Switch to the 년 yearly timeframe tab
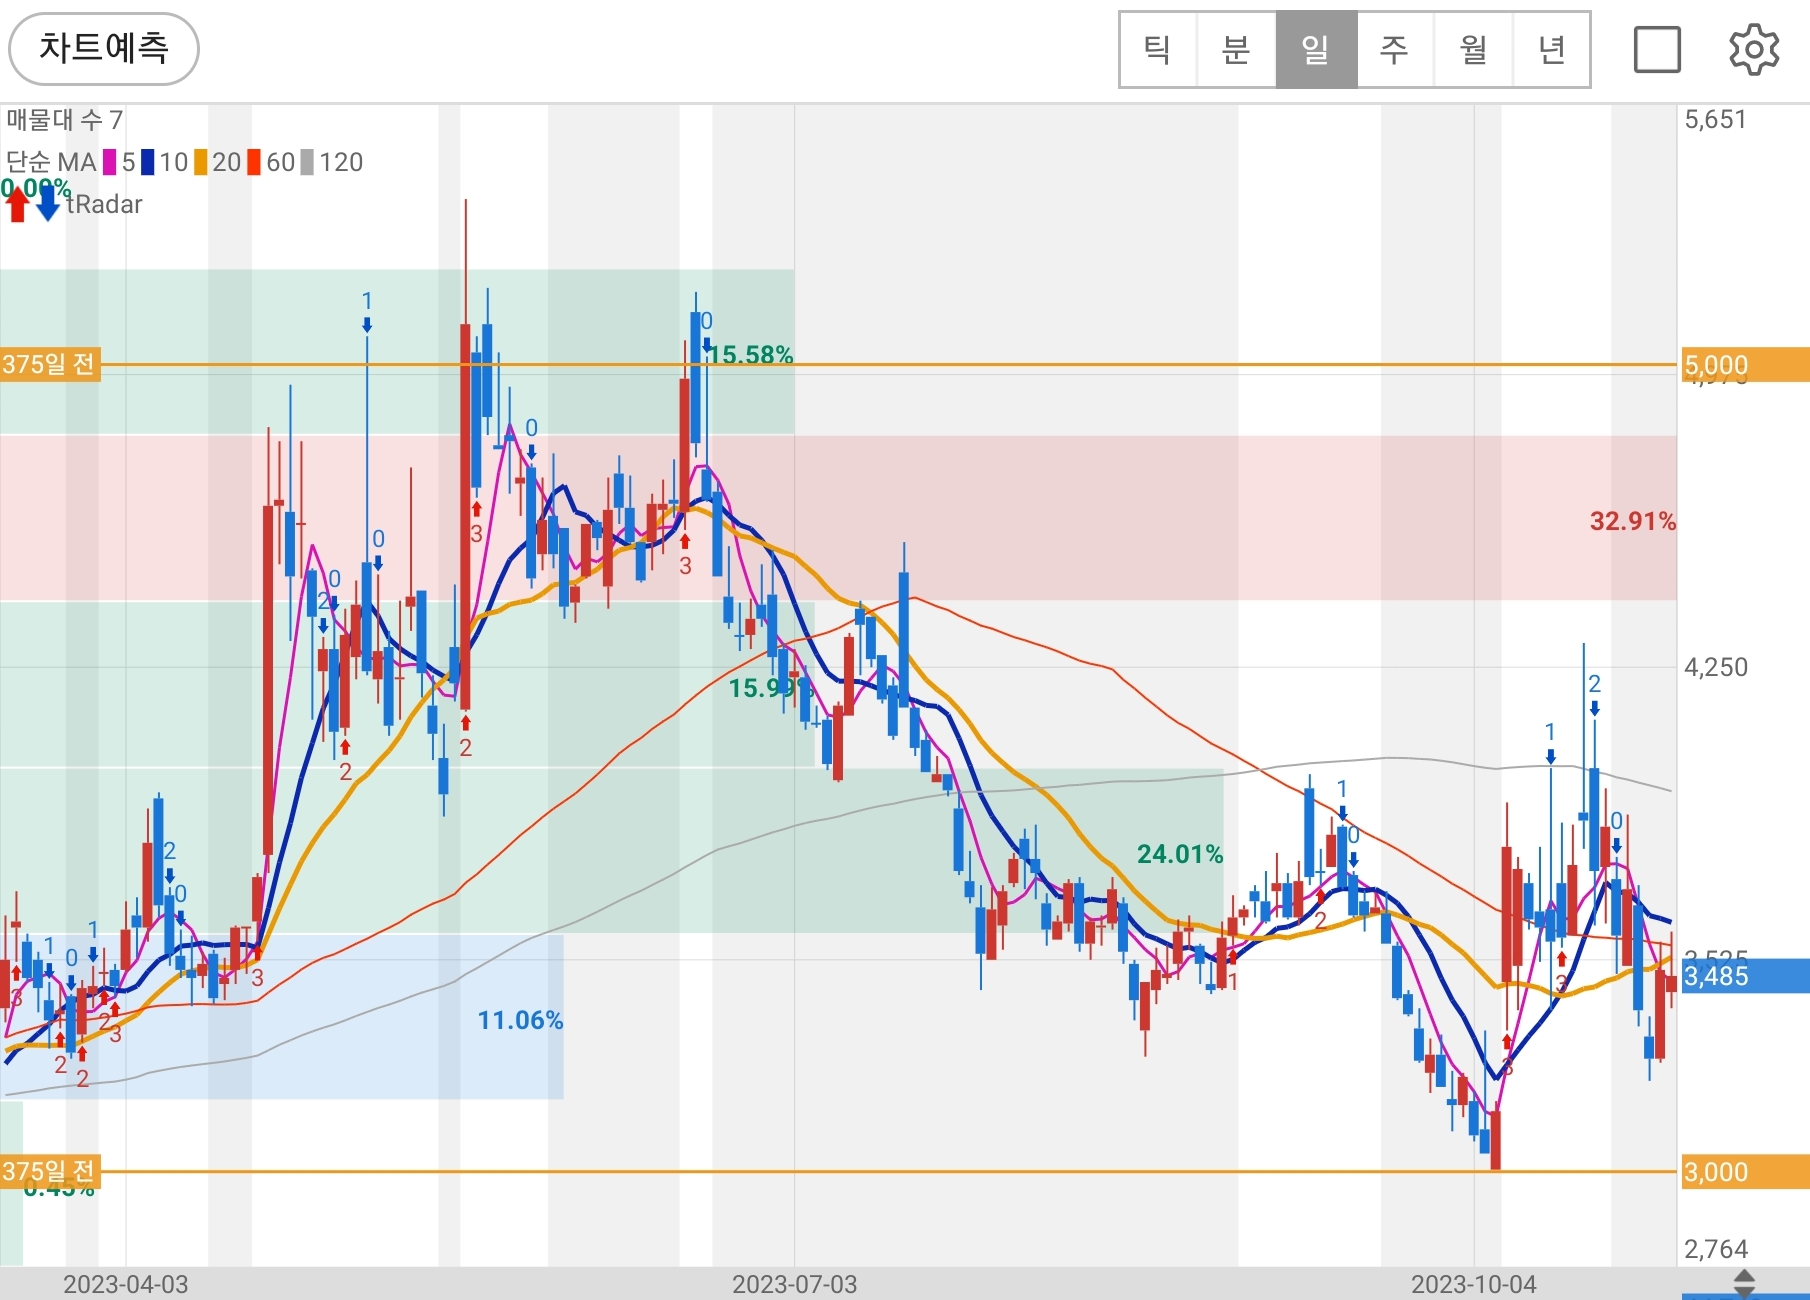This screenshot has height=1300, width=1810. point(1551,50)
